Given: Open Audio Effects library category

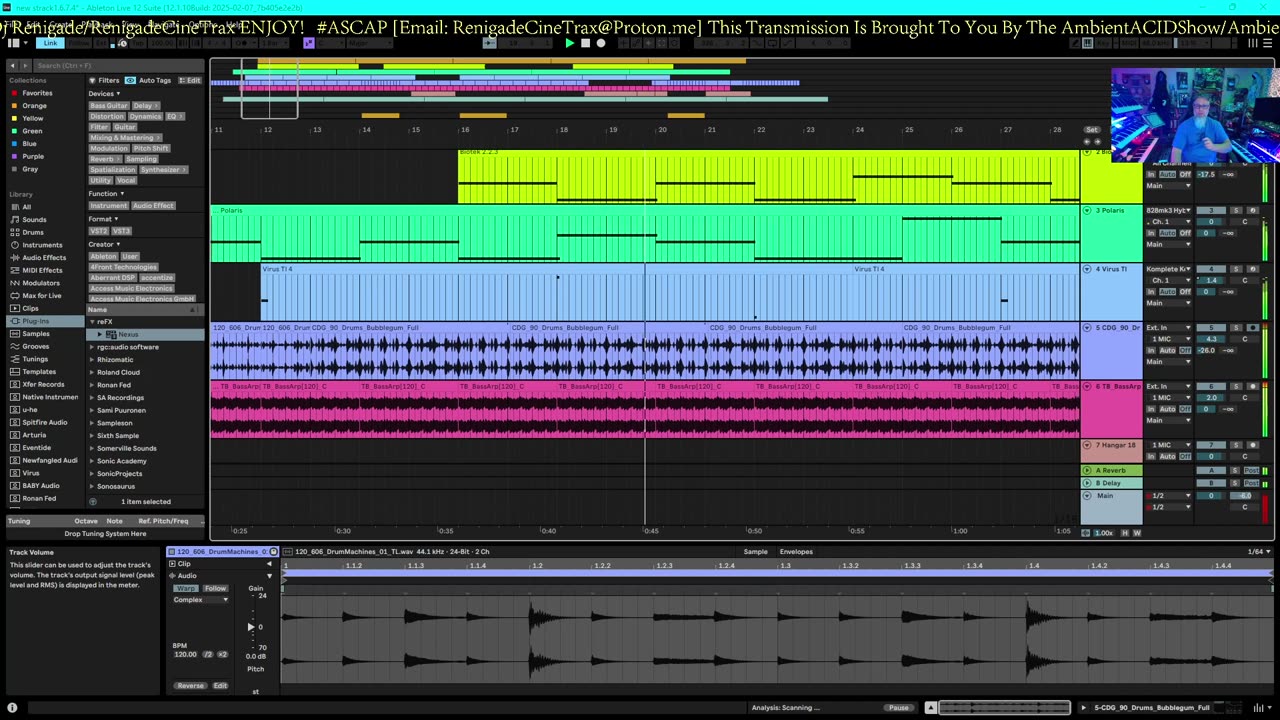Looking at the screenshot, I should (x=44, y=257).
